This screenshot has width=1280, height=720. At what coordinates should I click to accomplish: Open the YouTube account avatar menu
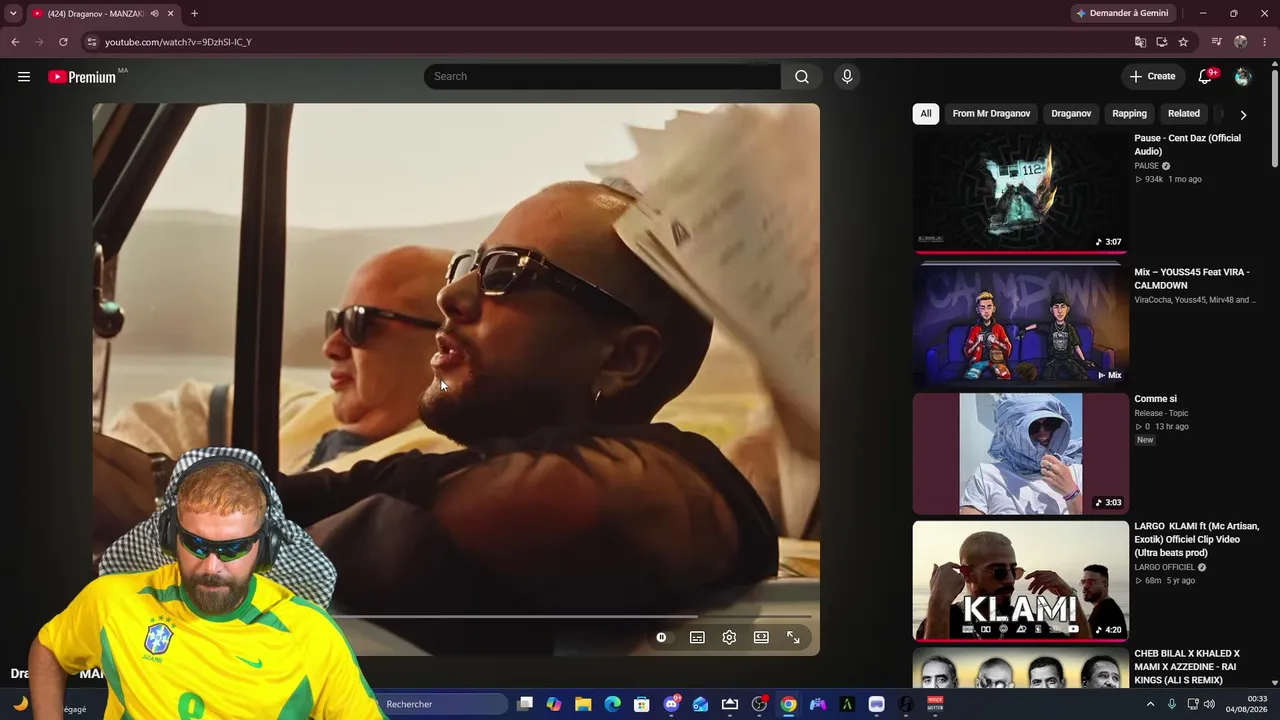click(1243, 77)
